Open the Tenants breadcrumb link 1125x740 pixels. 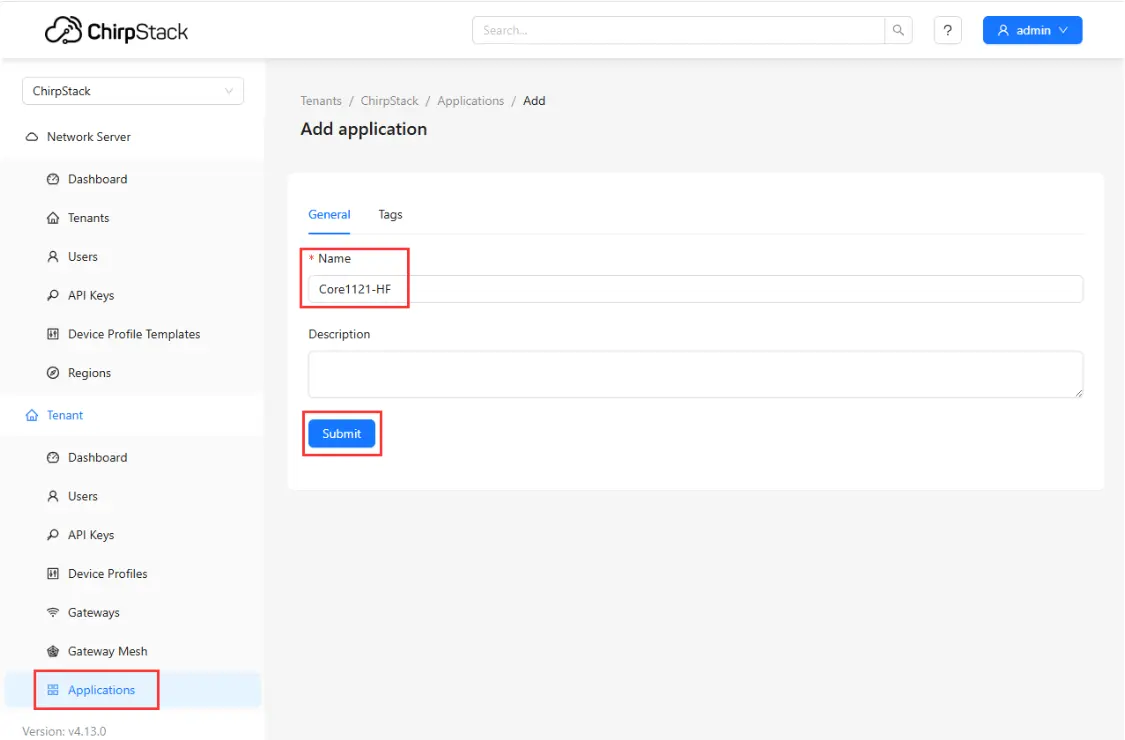point(321,100)
